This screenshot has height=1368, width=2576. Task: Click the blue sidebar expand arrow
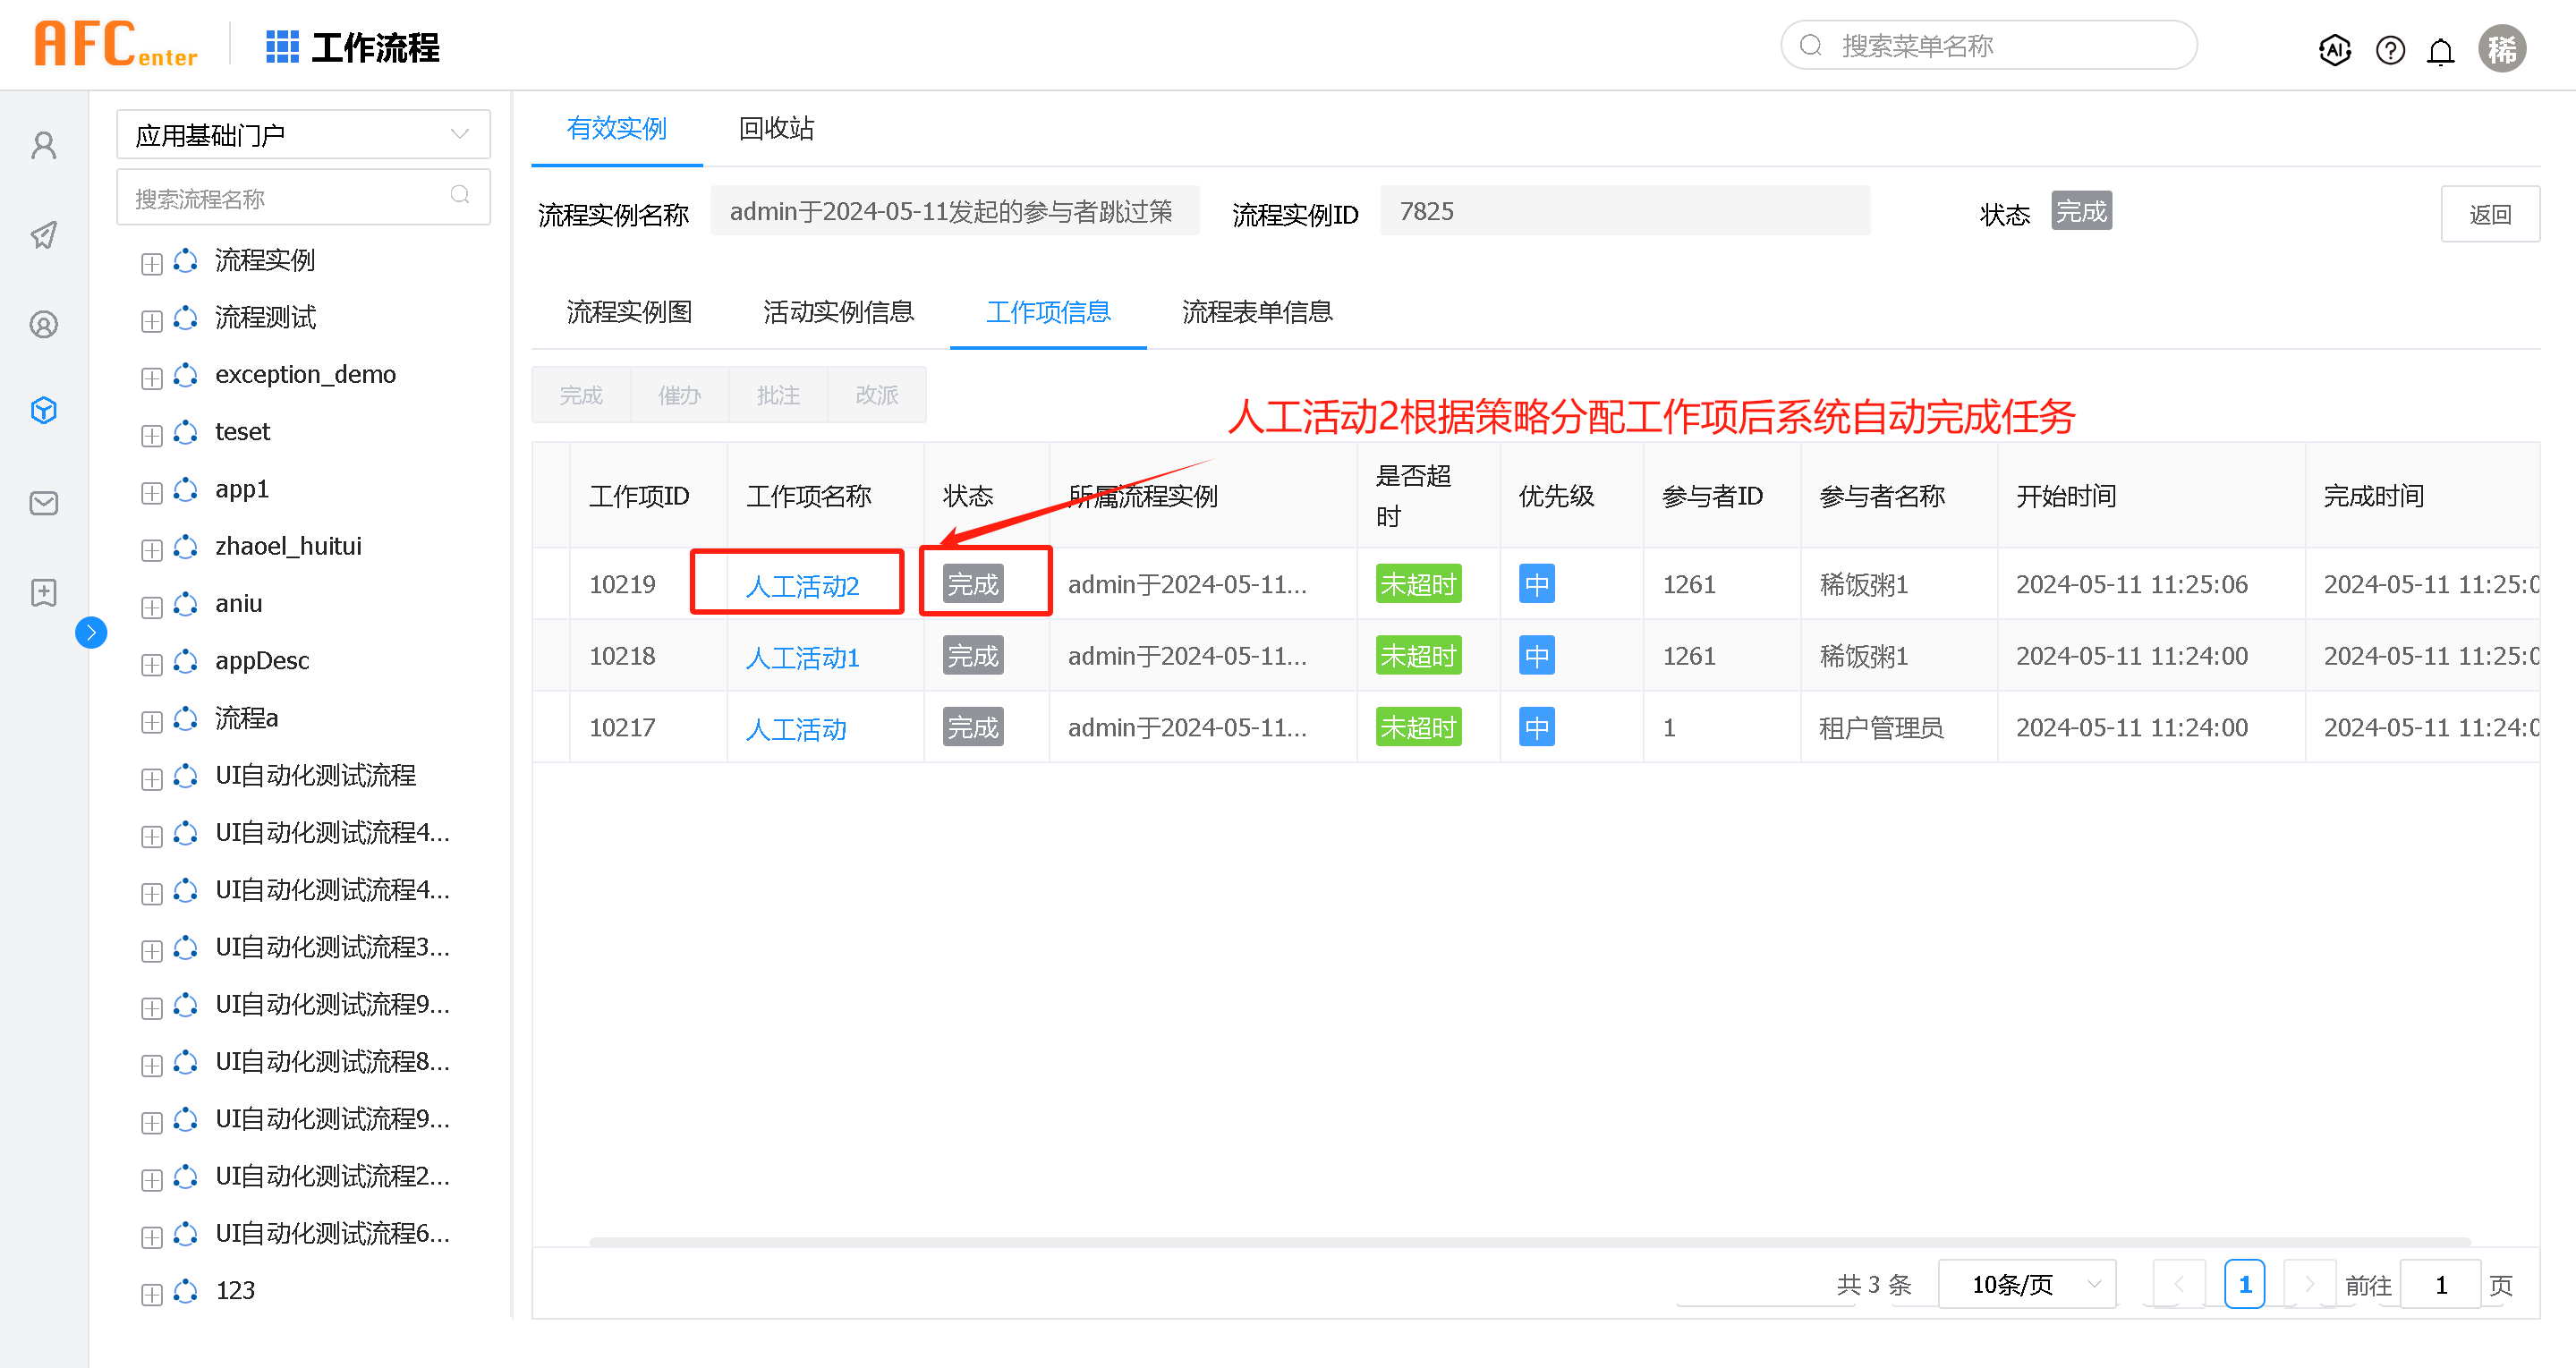coord(91,632)
